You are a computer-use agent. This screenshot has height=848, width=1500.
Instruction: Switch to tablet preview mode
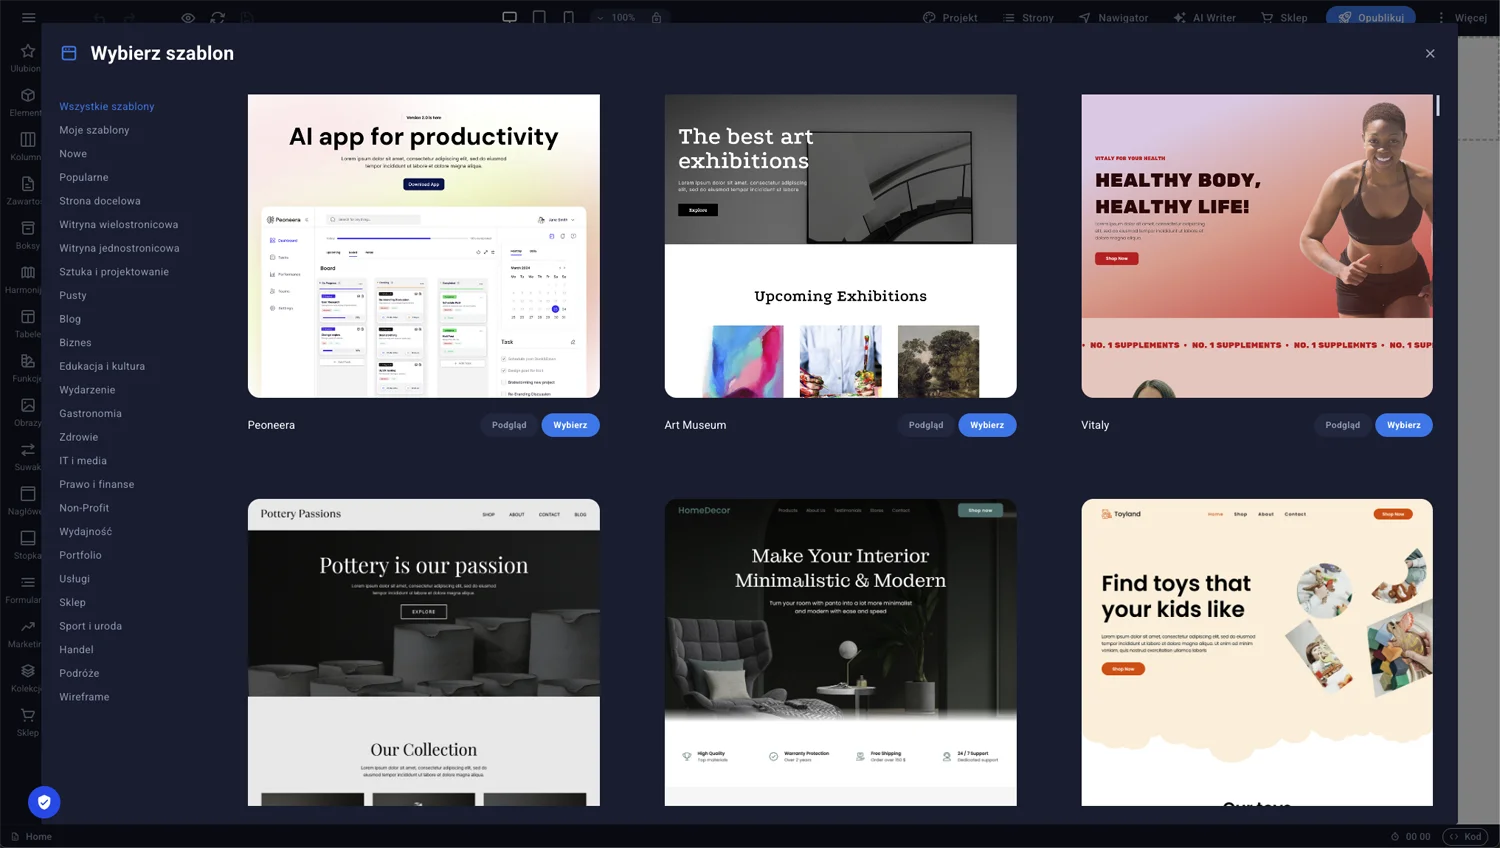pos(539,17)
